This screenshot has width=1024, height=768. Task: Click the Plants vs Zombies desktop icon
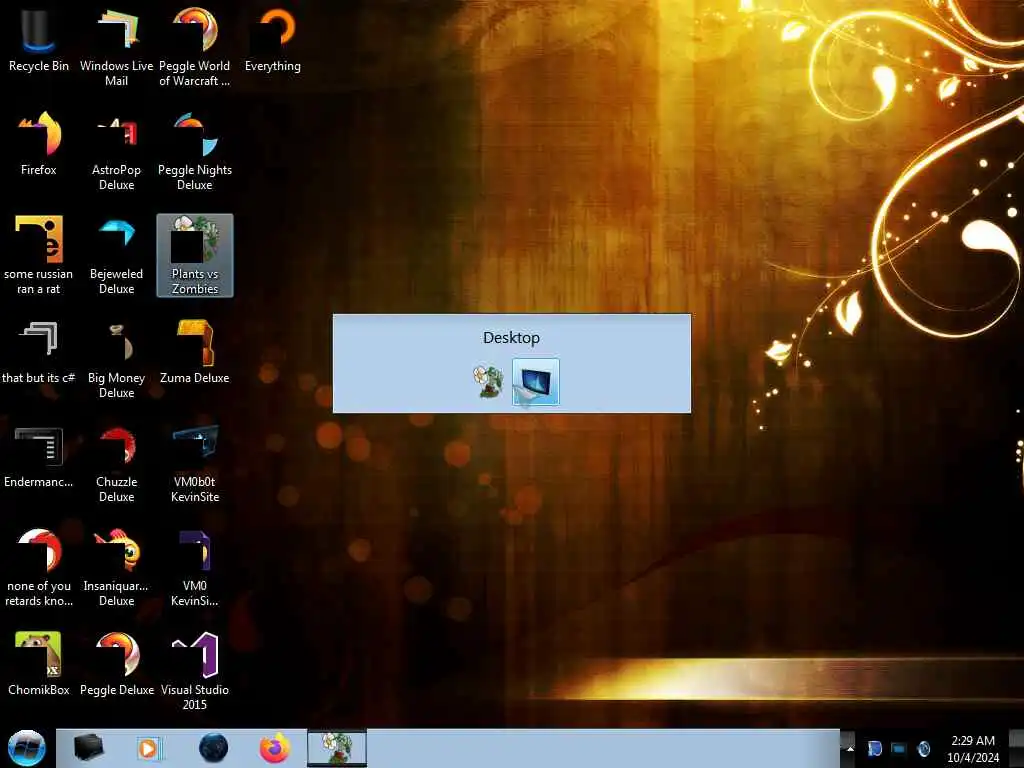click(x=195, y=255)
